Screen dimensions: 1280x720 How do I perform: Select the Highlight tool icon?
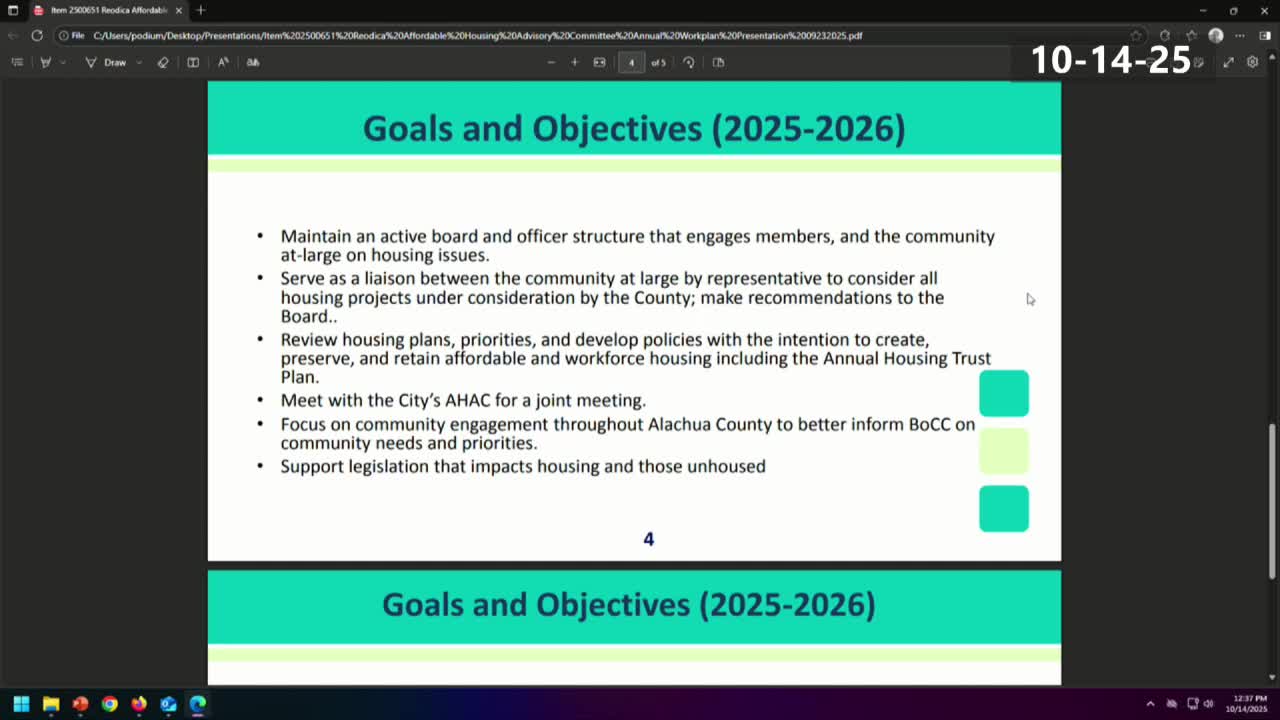[45, 62]
